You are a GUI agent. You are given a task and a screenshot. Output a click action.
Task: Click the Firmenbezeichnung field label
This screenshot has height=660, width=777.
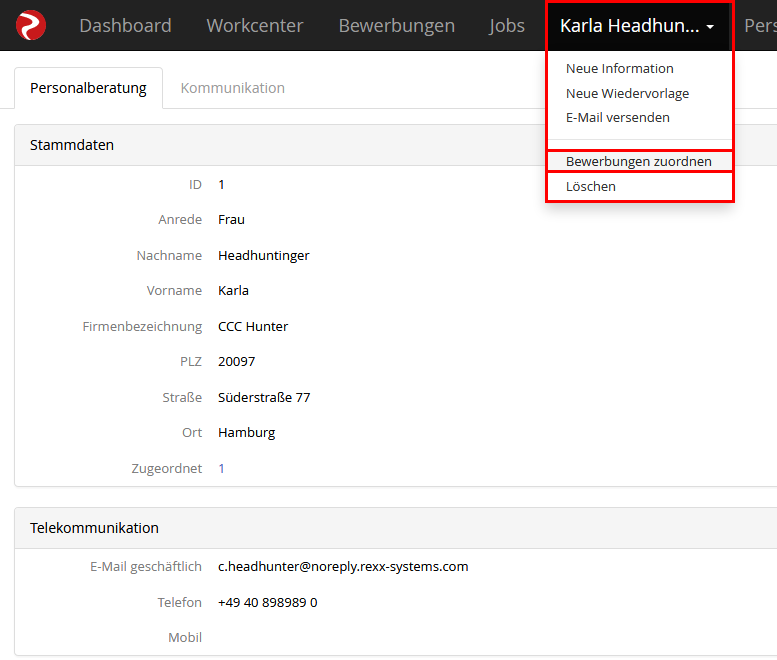pos(142,327)
